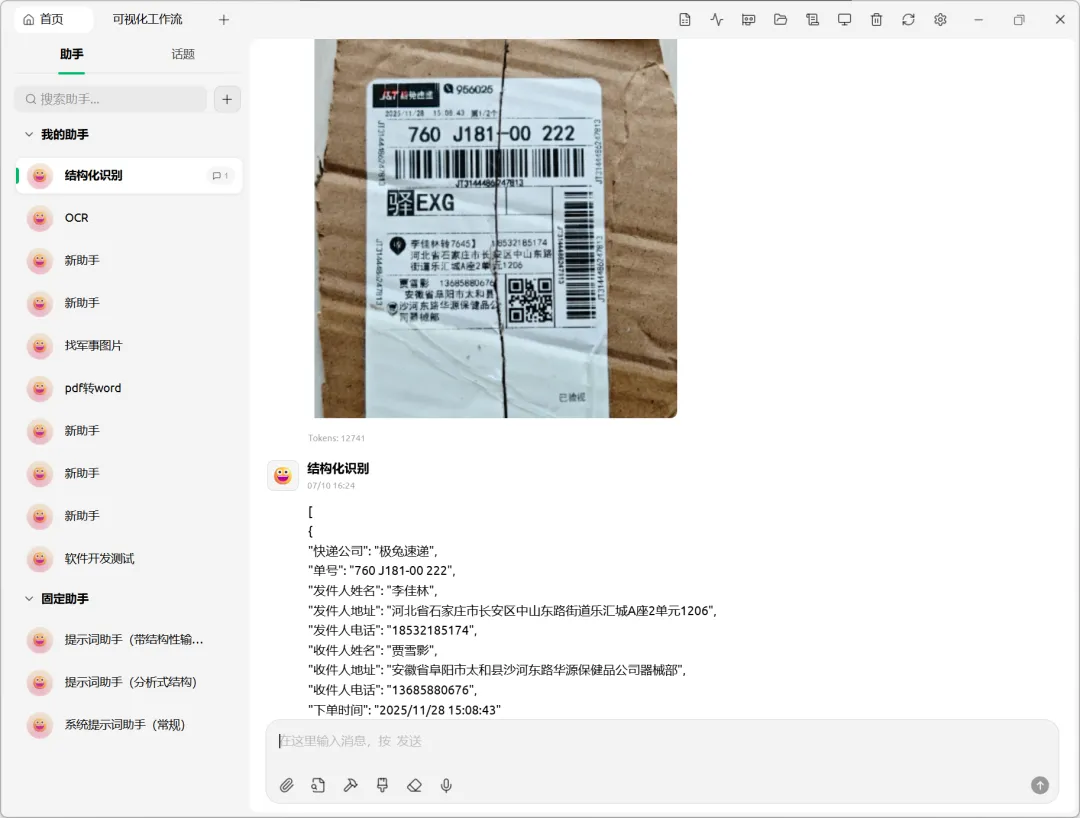
Task: Click the "收件人姓名": "贾雪影" line
Action: tap(373, 650)
